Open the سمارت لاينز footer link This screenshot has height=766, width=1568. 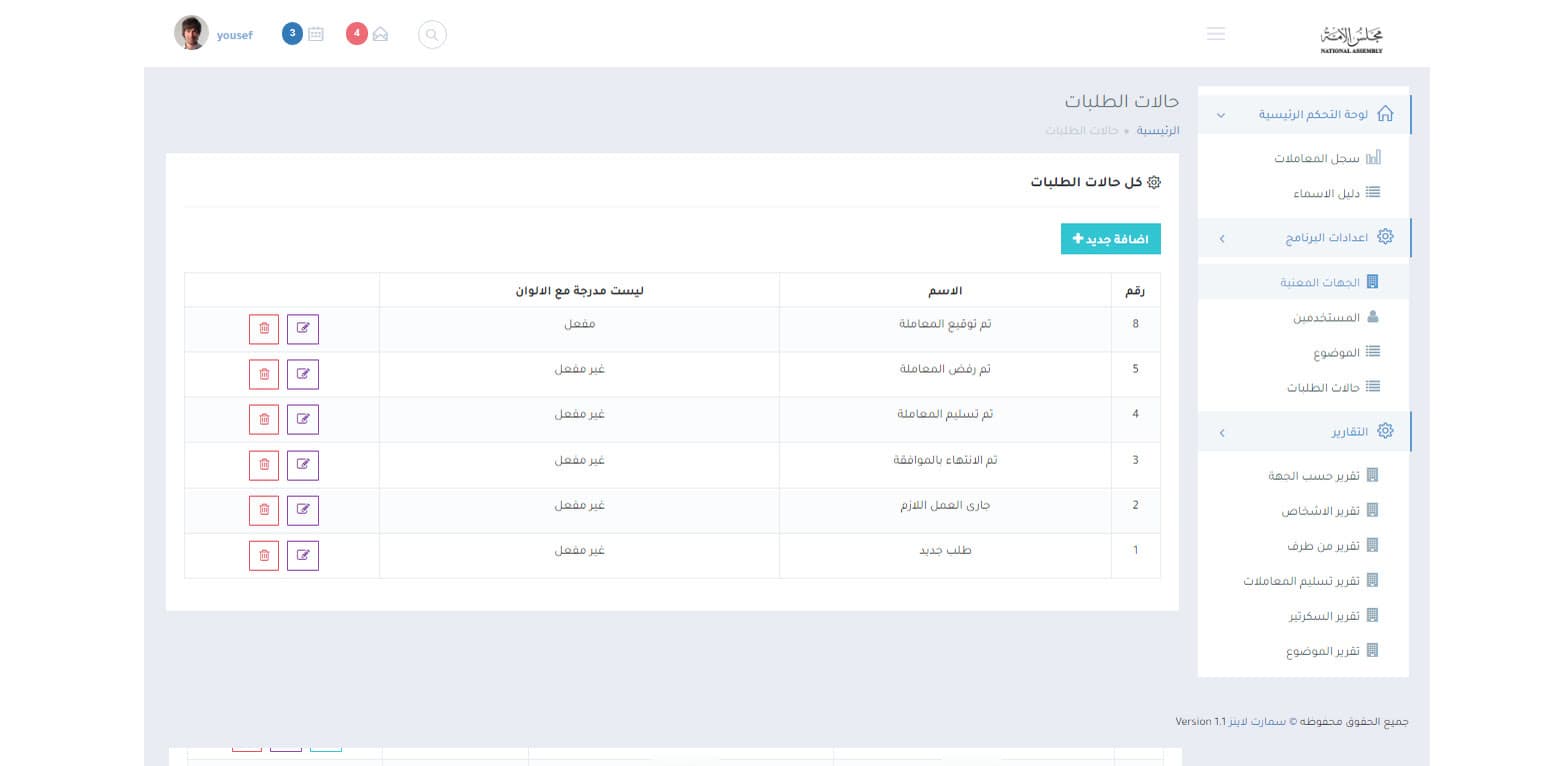(1255, 721)
